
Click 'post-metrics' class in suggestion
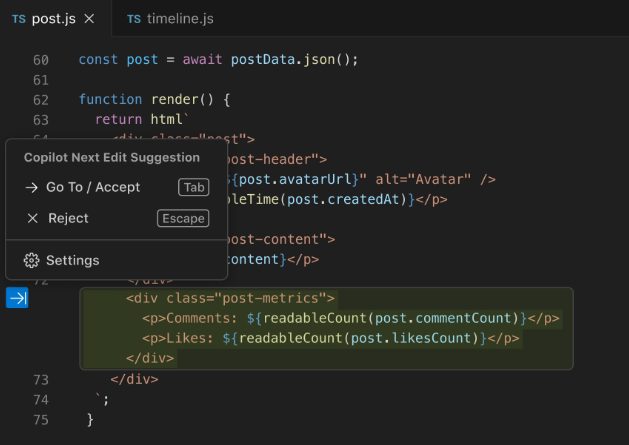(x=270, y=298)
